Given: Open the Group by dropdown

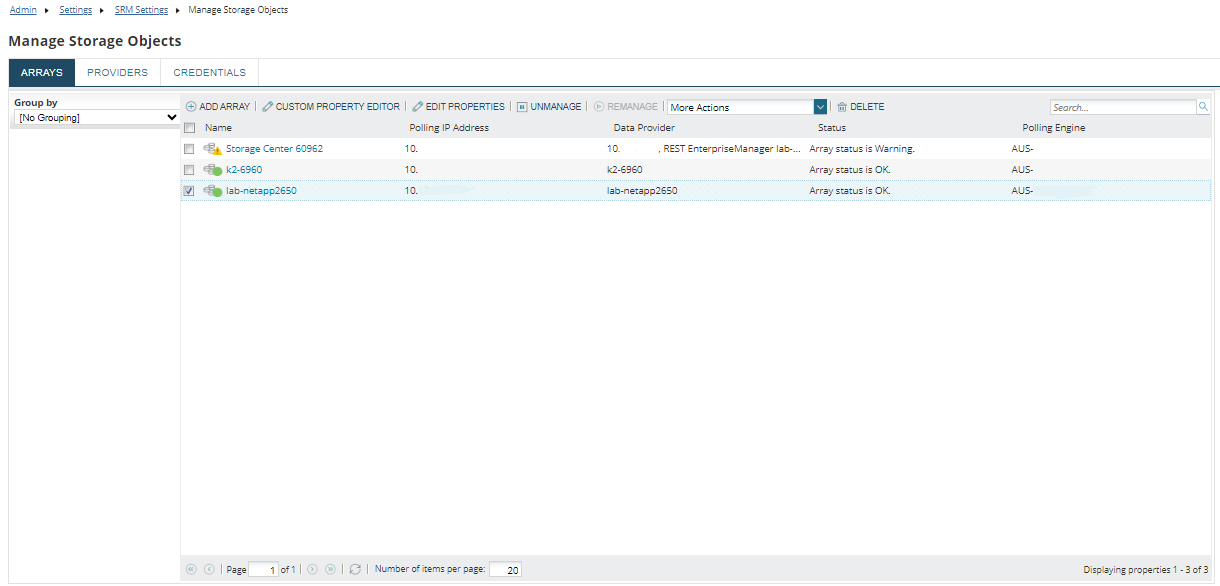Looking at the screenshot, I should (95, 117).
